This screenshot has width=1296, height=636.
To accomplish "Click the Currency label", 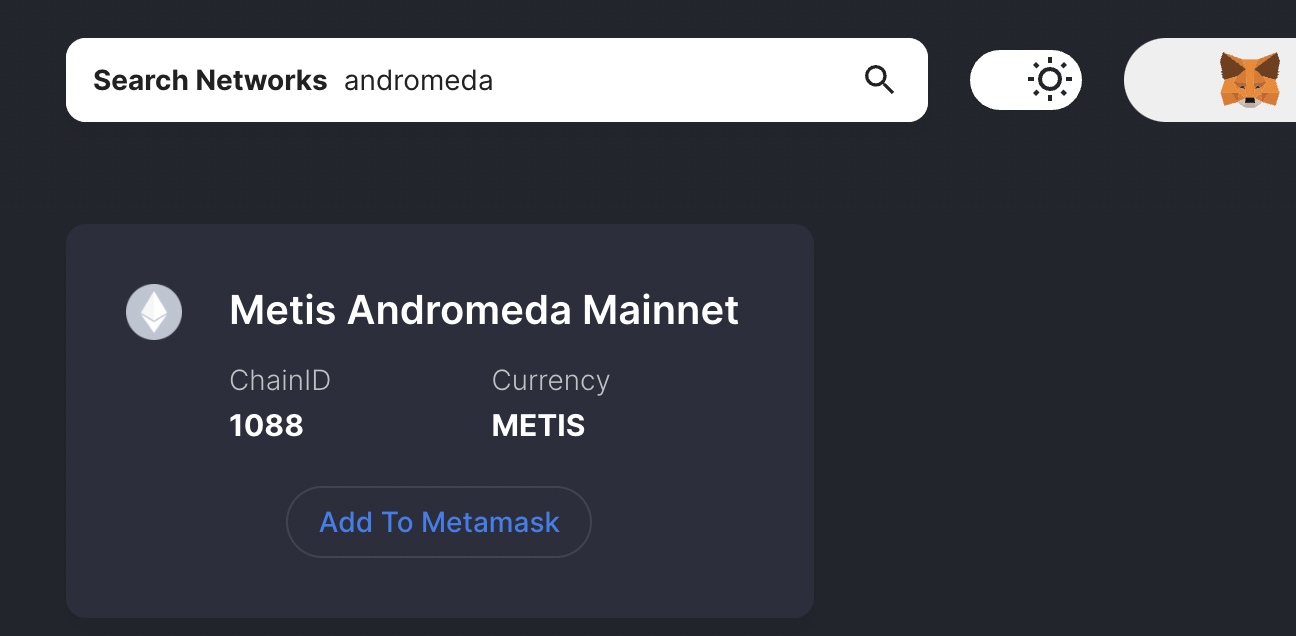I will coord(551,381).
